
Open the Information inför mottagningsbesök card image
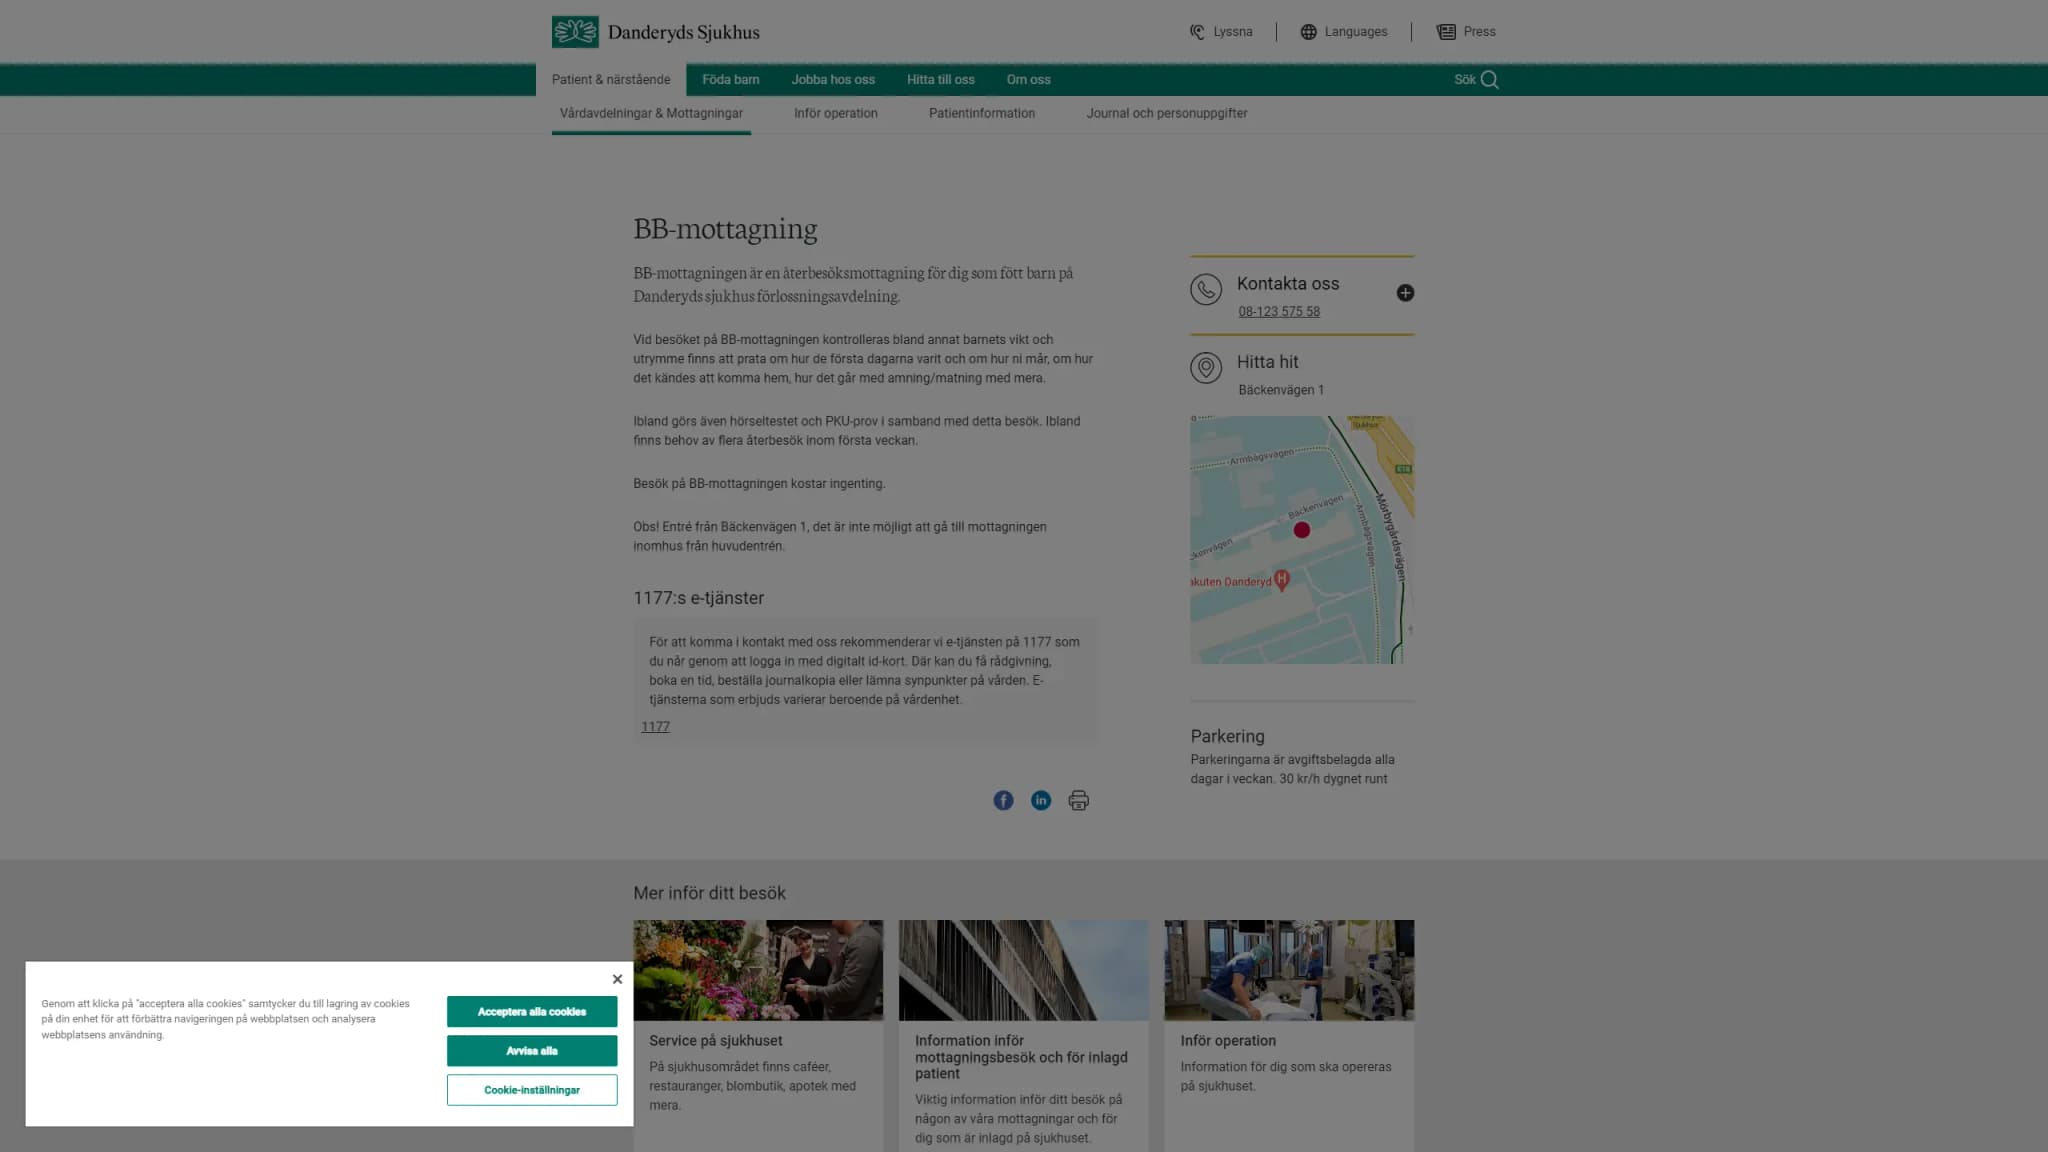[1024, 970]
